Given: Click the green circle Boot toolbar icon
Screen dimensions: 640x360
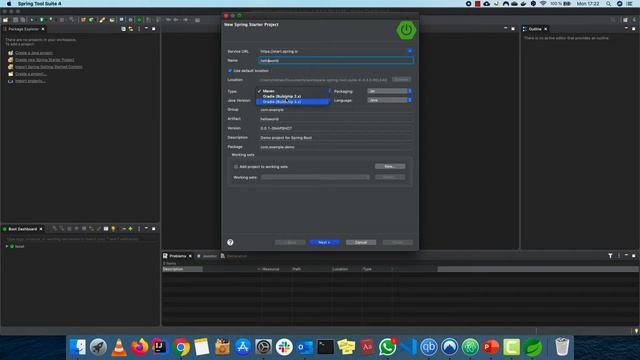Looking at the screenshot, I should (x=139, y=20).
